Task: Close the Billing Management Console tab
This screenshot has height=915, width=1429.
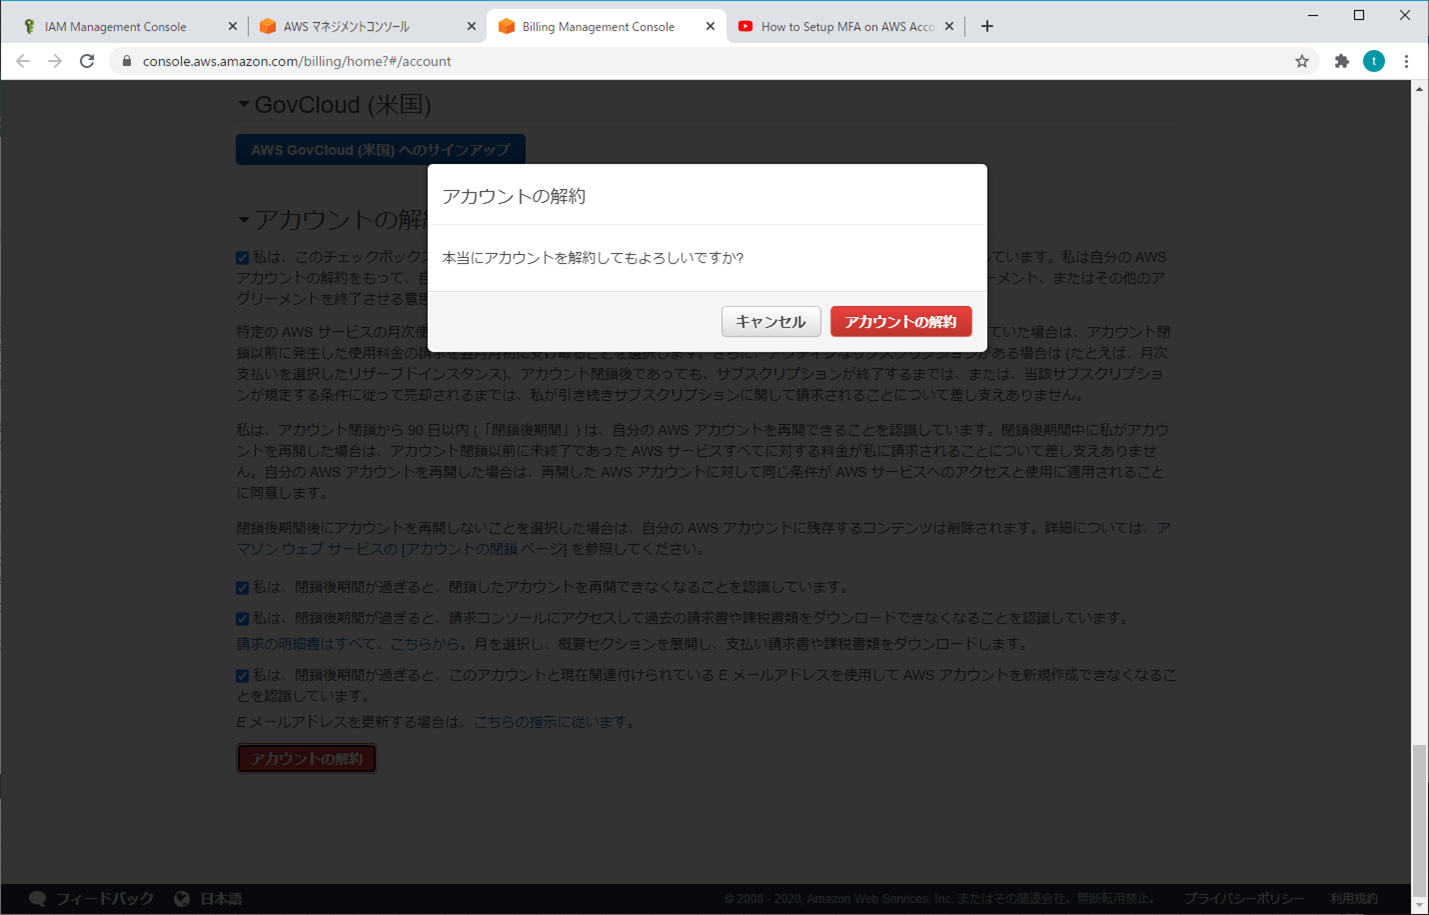Action: pos(710,27)
